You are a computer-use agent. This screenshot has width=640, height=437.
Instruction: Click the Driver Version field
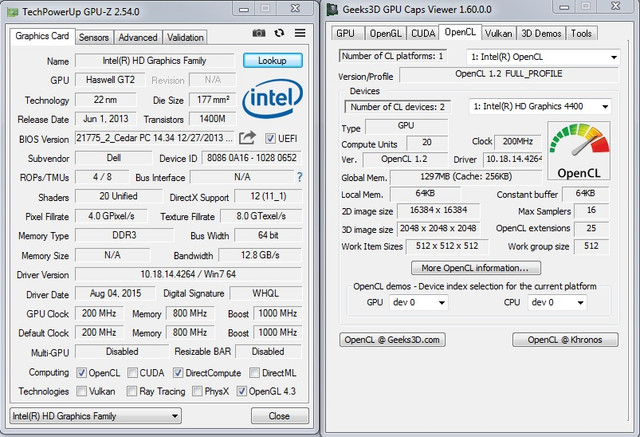[188, 274]
